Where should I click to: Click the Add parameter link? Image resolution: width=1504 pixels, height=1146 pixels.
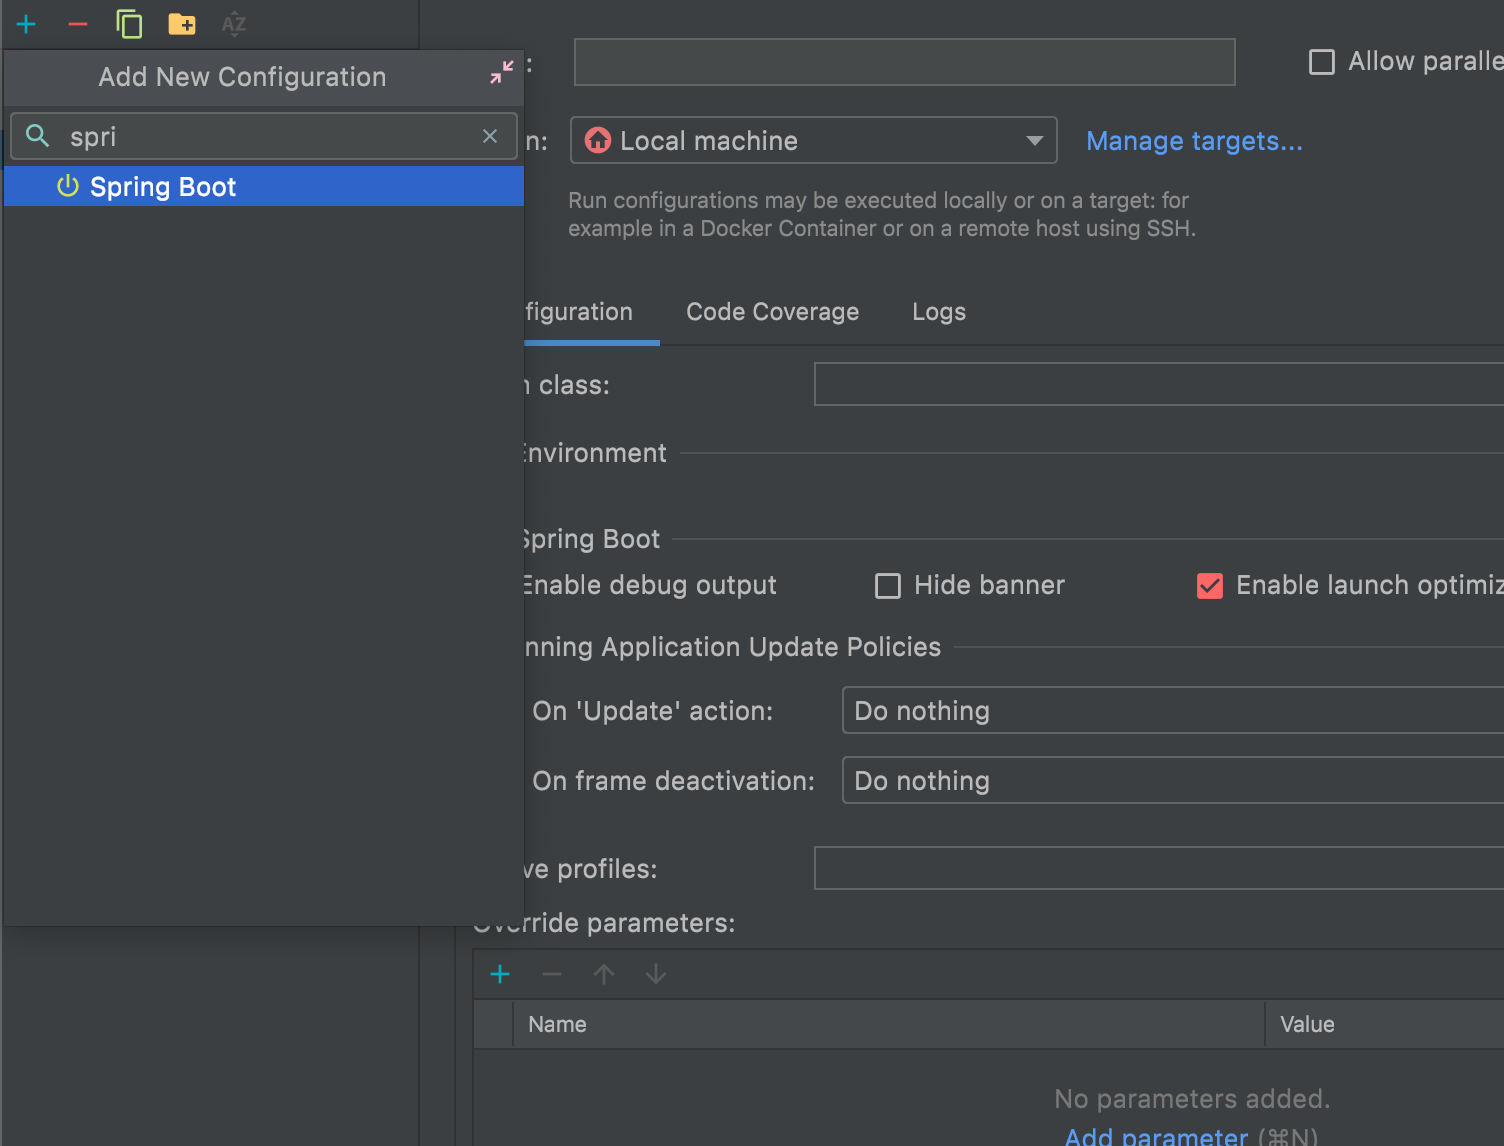tap(1156, 1136)
